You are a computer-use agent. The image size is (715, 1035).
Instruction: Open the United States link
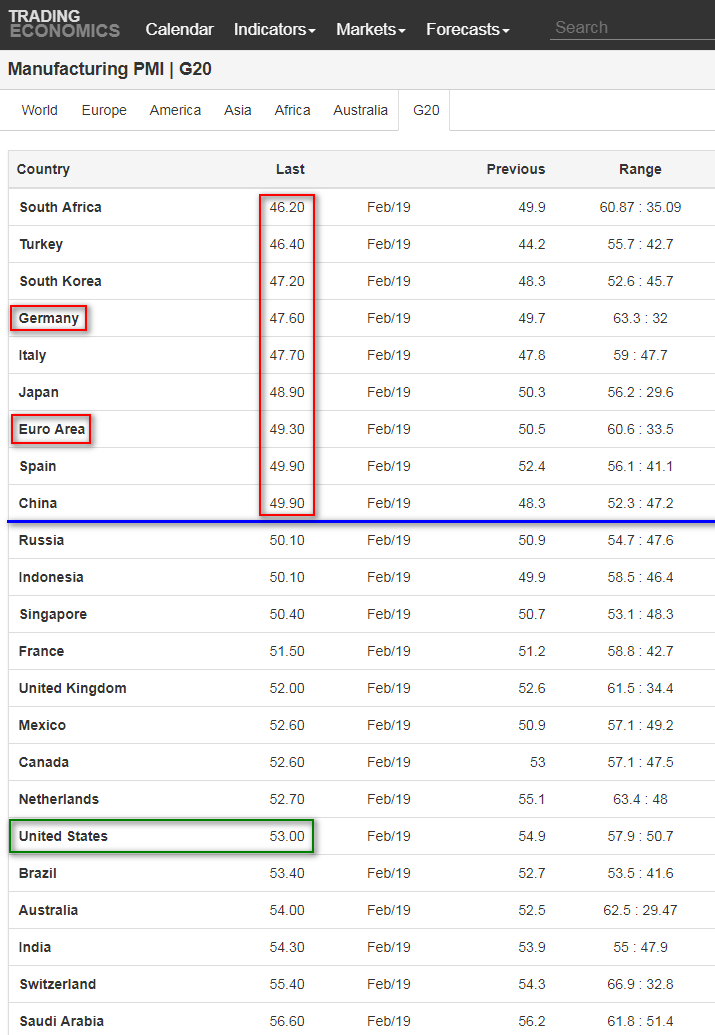[x=63, y=836]
